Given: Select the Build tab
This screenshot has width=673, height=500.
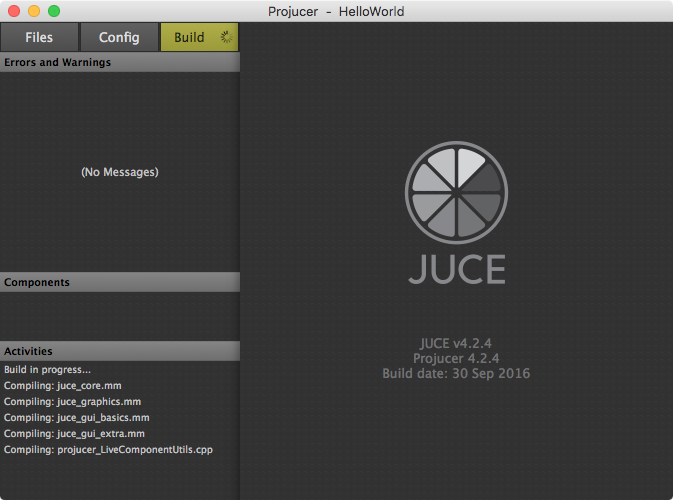Looking at the screenshot, I should point(199,37).
